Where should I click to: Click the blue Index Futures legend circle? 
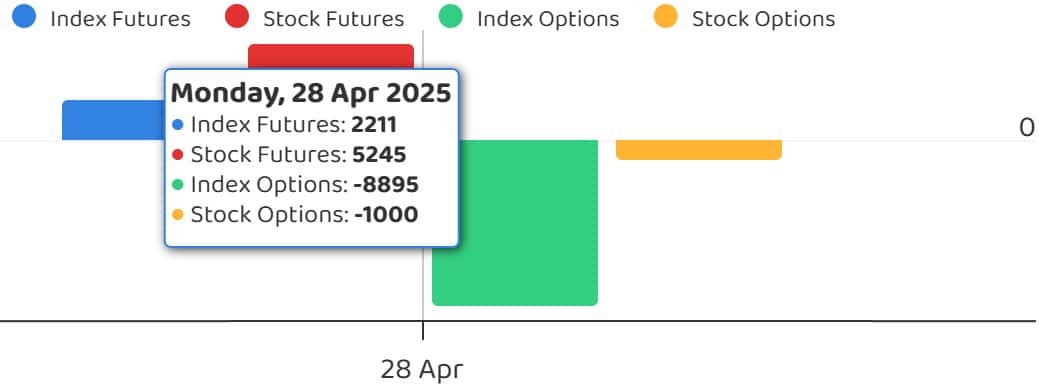[24, 17]
